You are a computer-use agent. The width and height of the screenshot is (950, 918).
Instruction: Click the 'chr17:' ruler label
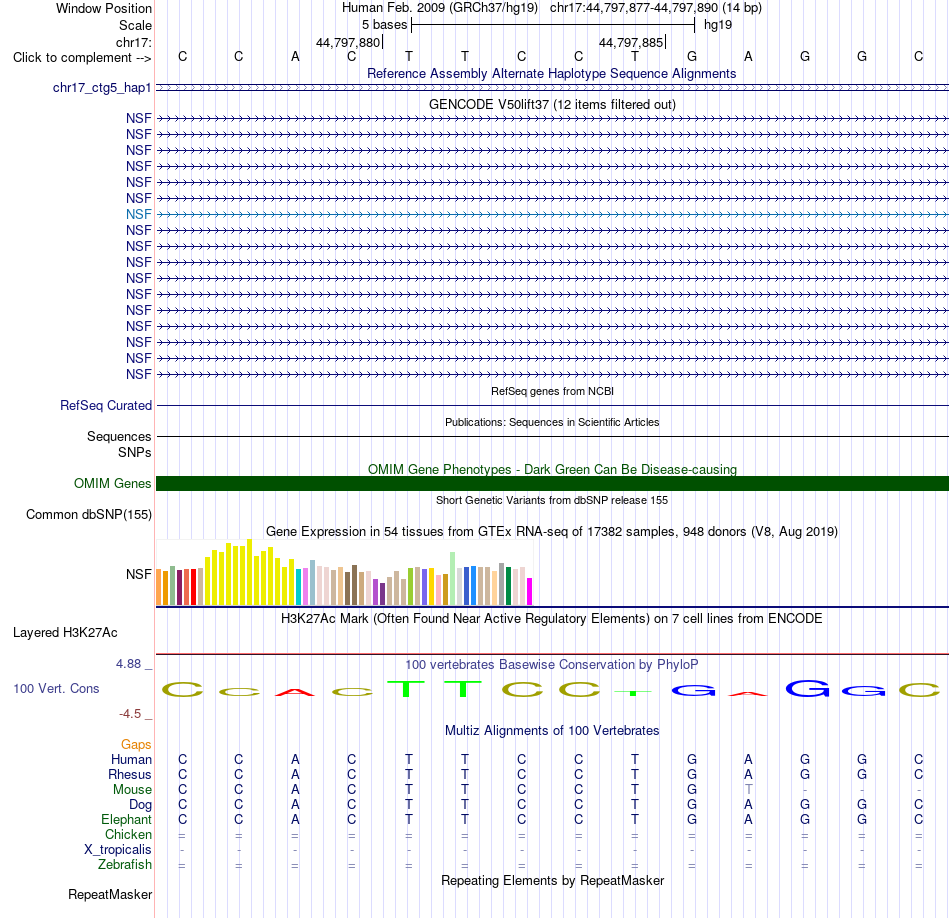pyautogui.click(x=133, y=42)
